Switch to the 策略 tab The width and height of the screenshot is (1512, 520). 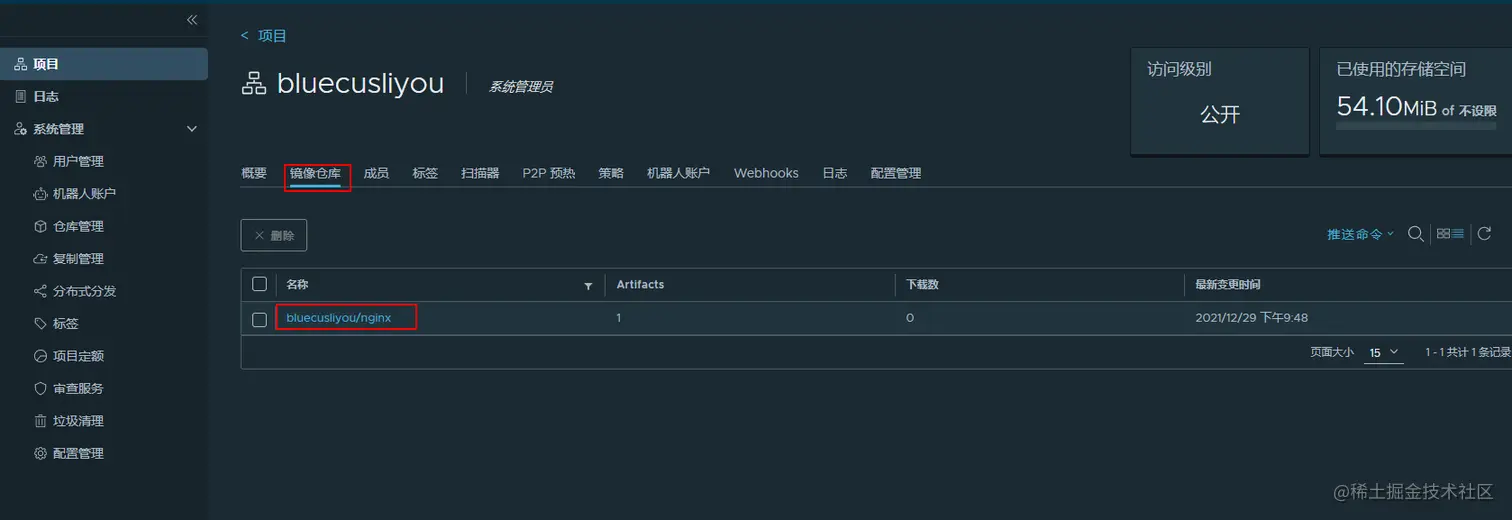coord(611,173)
